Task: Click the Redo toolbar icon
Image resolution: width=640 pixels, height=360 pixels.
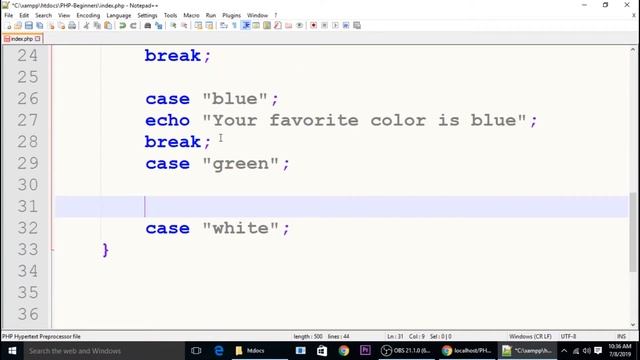Action: pos(133,26)
